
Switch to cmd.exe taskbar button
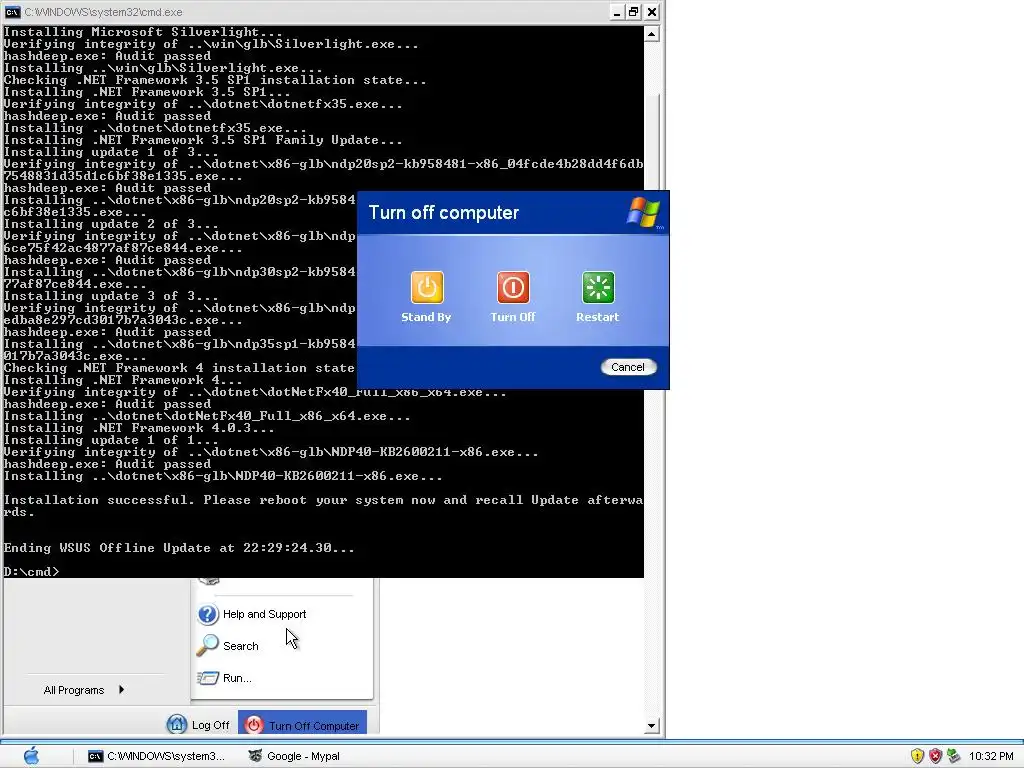click(x=157, y=756)
